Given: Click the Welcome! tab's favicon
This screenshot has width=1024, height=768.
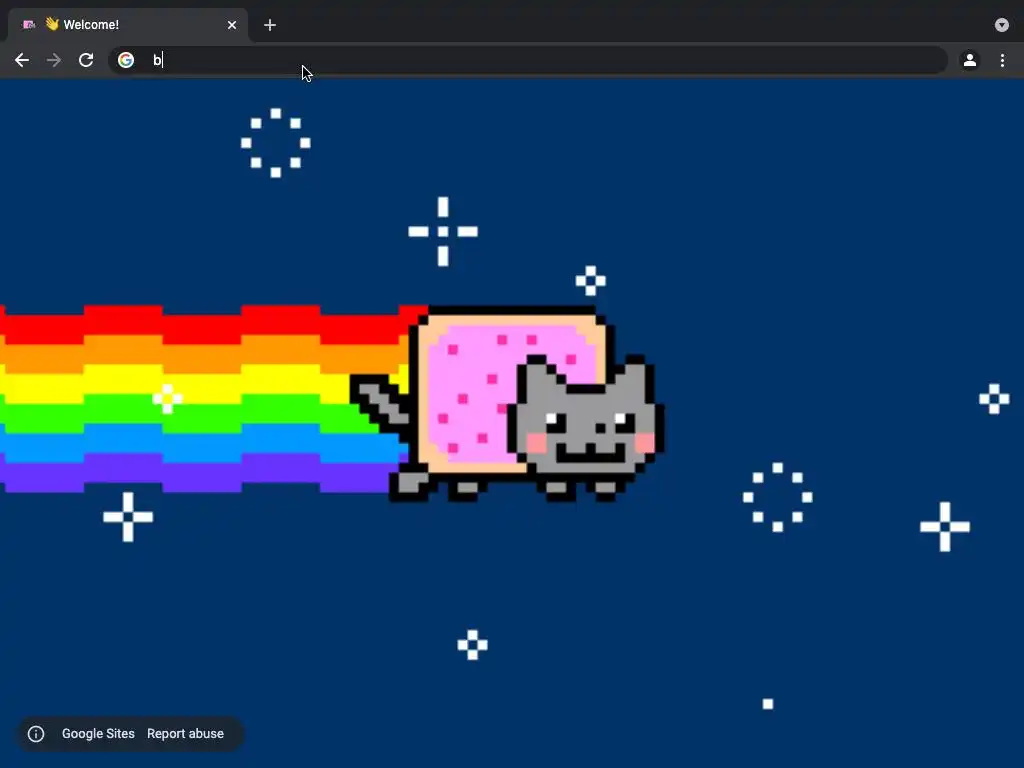Looking at the screenshot, I should click(x=29, y=25).
